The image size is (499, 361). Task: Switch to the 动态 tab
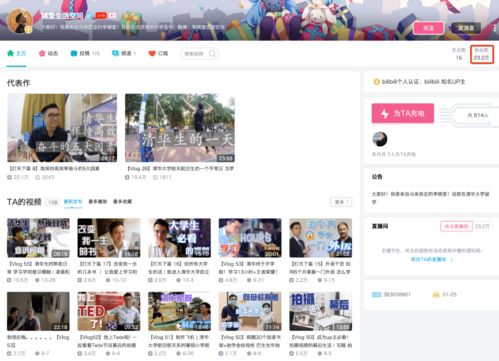tap(48, 53)
